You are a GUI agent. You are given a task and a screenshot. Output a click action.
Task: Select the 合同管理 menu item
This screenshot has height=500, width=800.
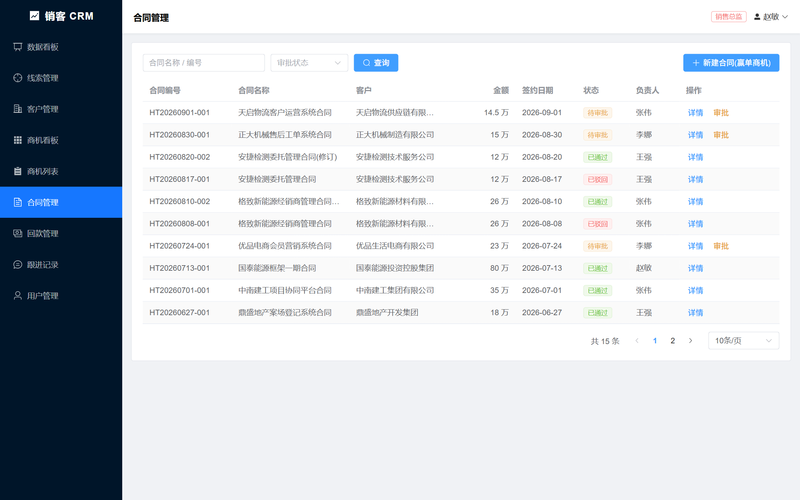coord(61,202)
